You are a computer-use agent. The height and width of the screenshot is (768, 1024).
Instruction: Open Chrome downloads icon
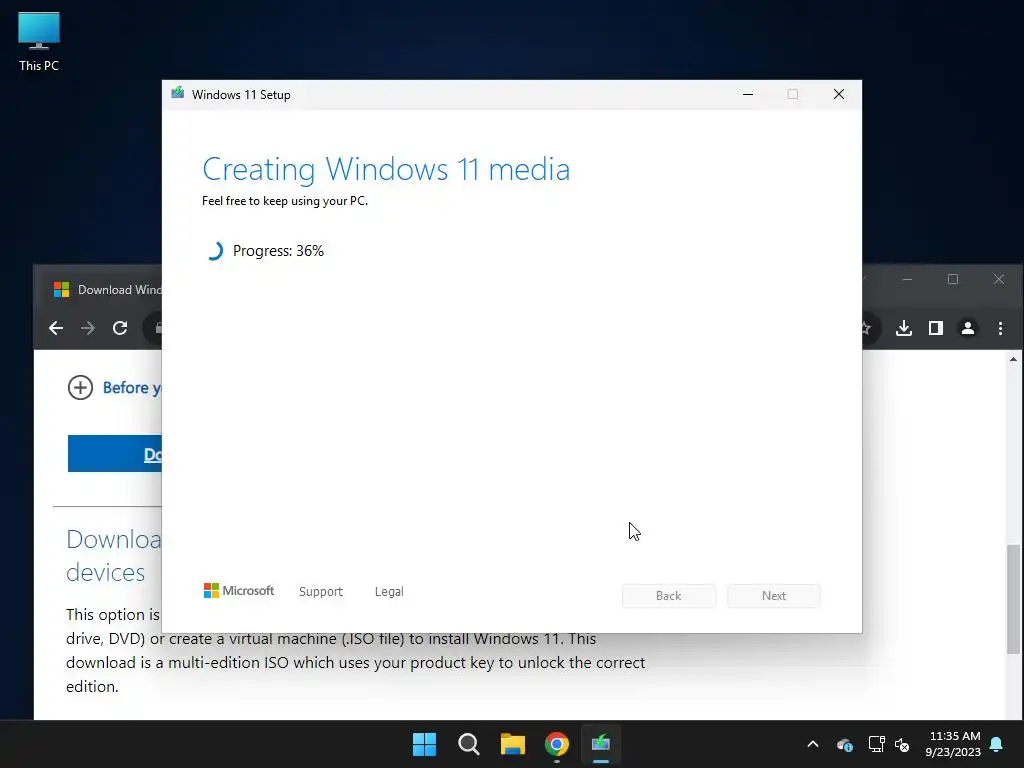(x=904, y=328)
